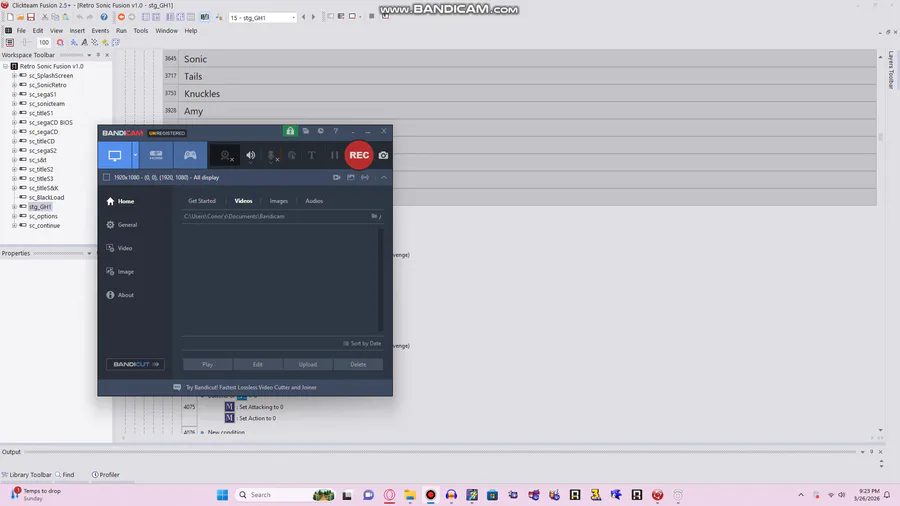This screenshot has height=506, width=900.
Task: Open Bandicam help question mark
Action: coord(336,131)
